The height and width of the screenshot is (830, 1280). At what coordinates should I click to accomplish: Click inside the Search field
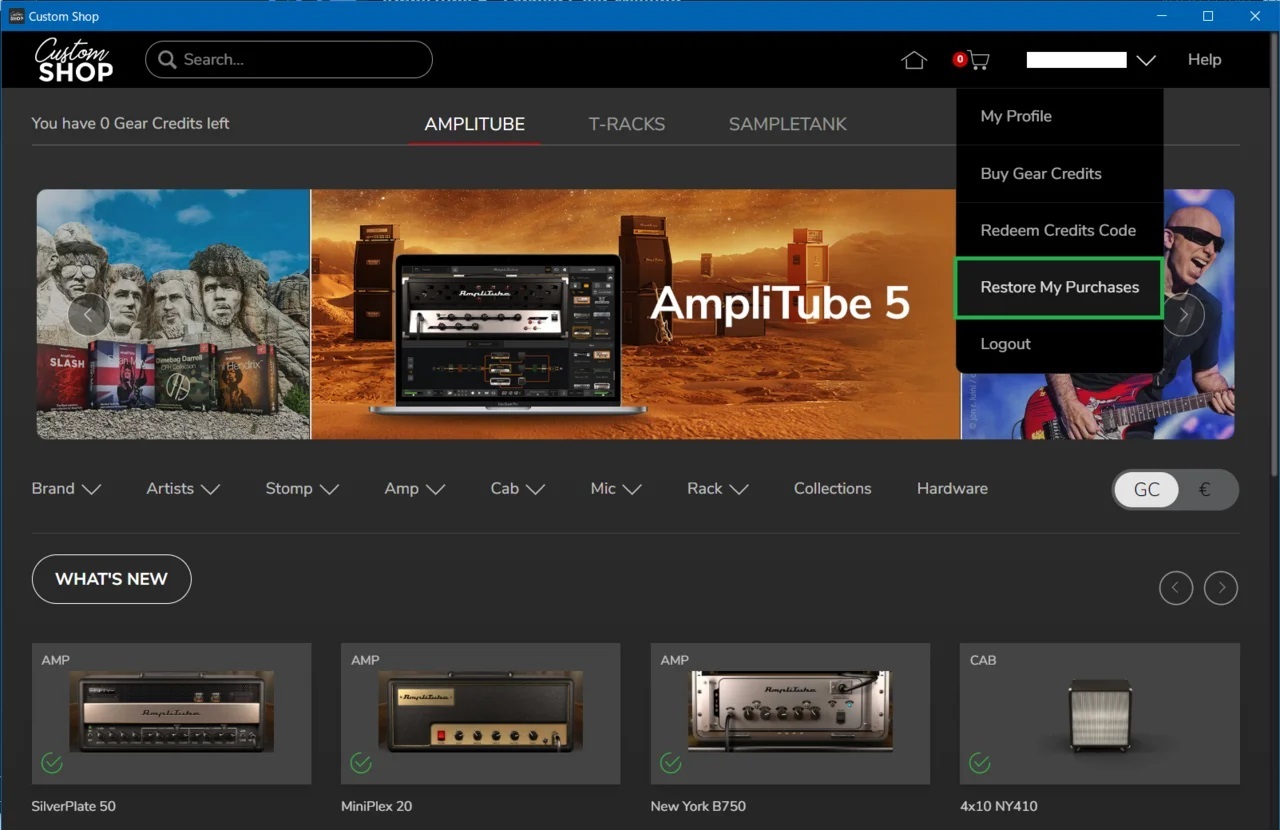point(289,60)
